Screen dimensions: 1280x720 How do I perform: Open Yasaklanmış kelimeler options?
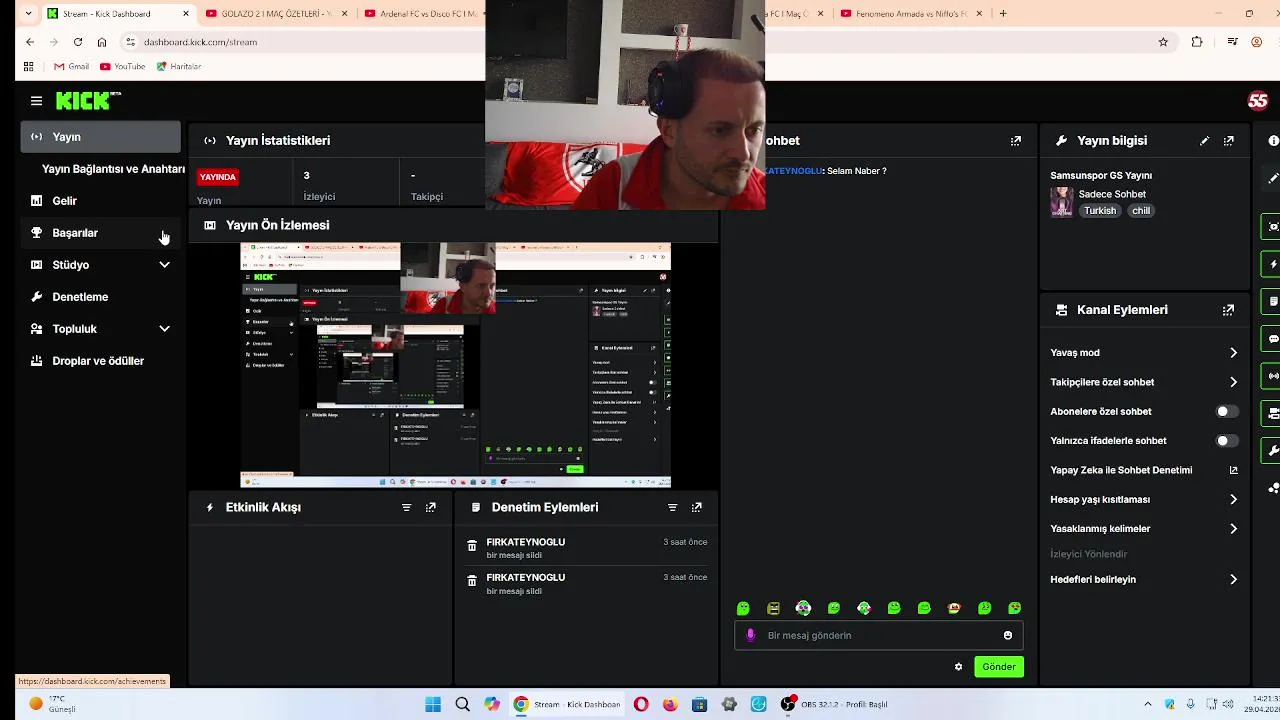pos(1144,528)
